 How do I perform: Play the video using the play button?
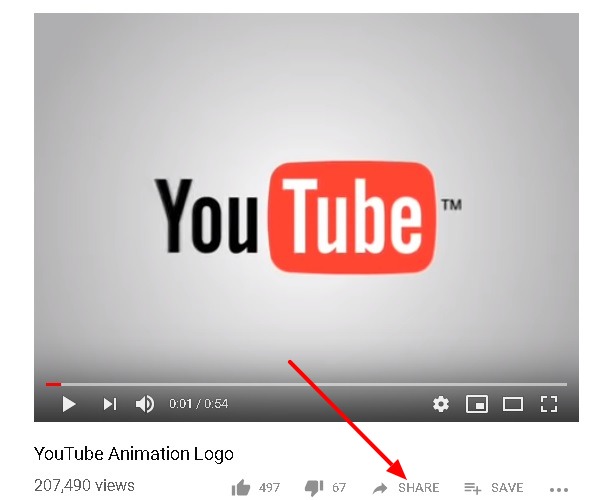tap(68, 404)
